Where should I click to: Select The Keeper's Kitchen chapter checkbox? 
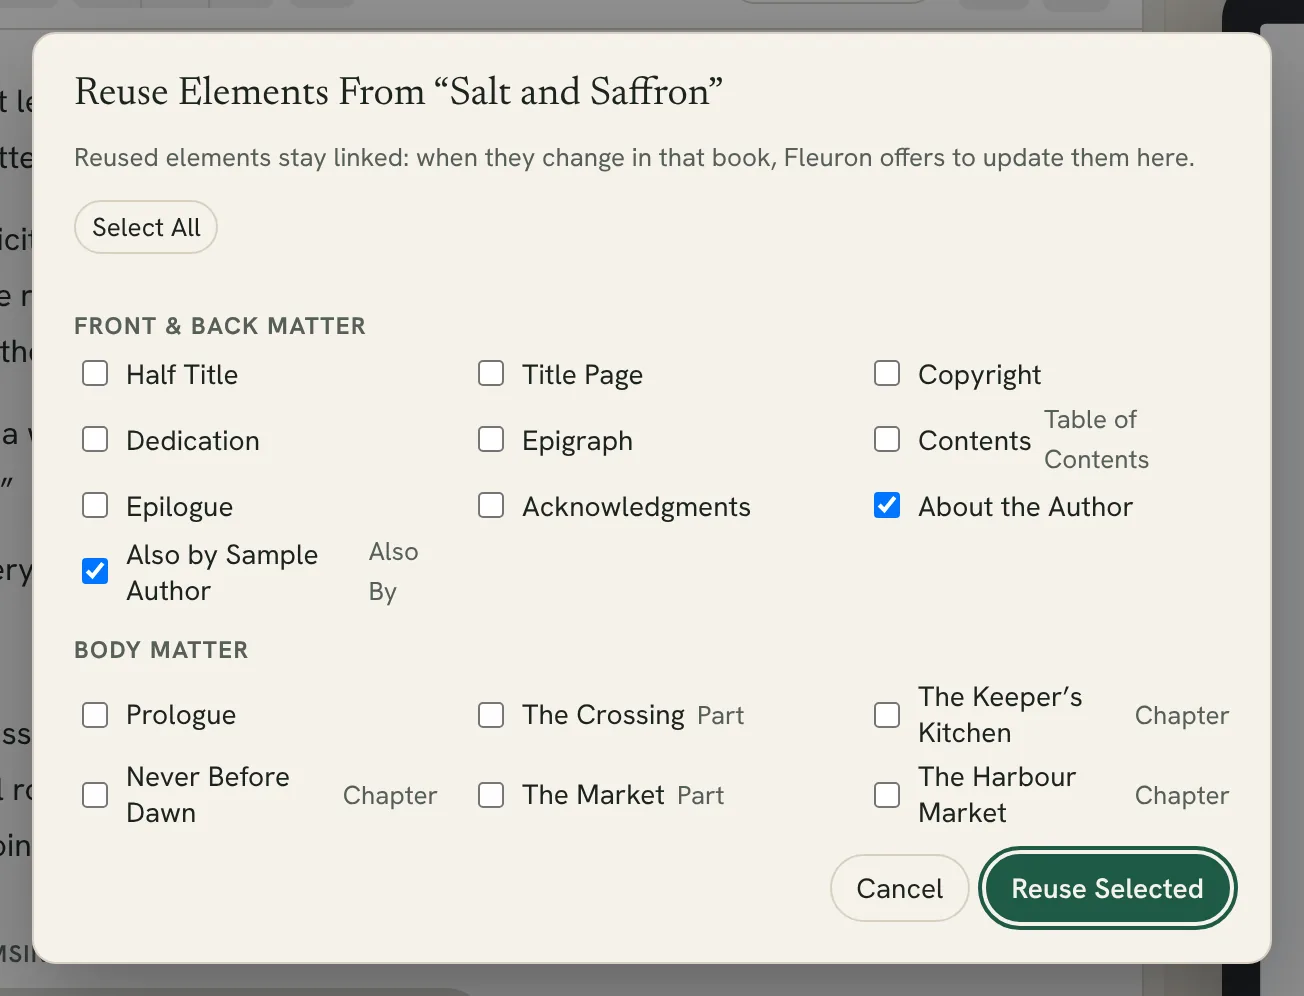click(887, 715)
